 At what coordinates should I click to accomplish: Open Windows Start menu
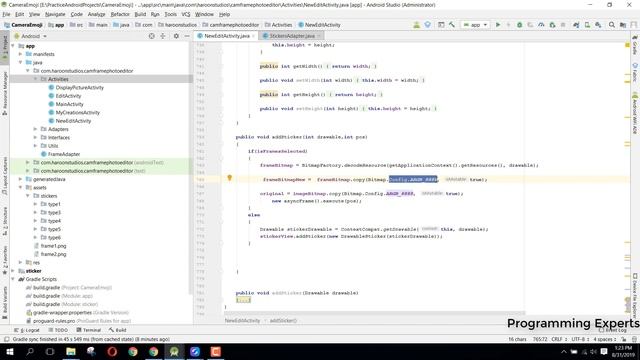[9, 351]
